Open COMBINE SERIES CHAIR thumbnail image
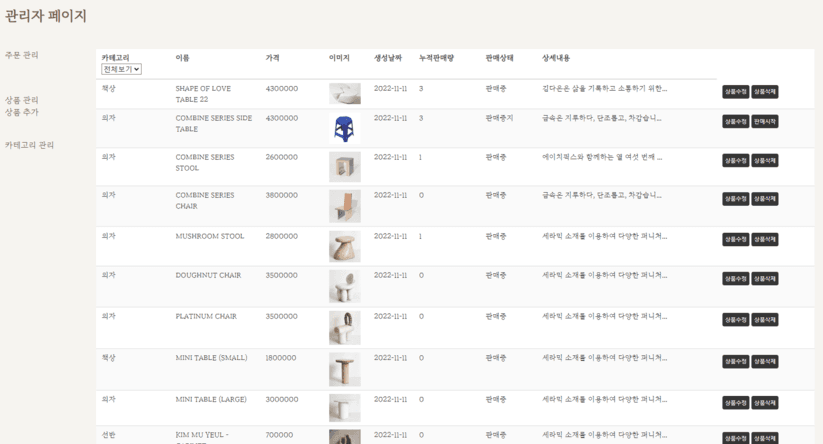This screenshot has height=444, width=823. tap(345, 206)
